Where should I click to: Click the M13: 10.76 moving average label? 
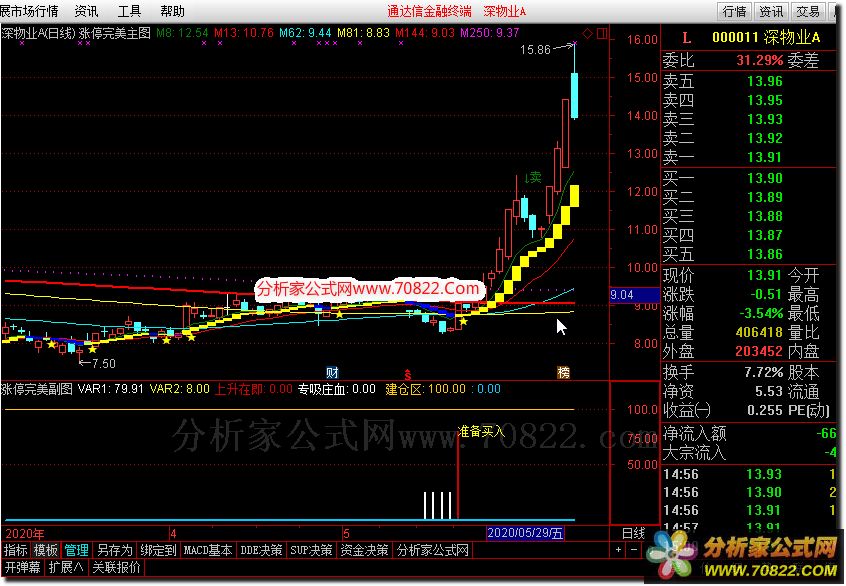[x=244, y=33]
